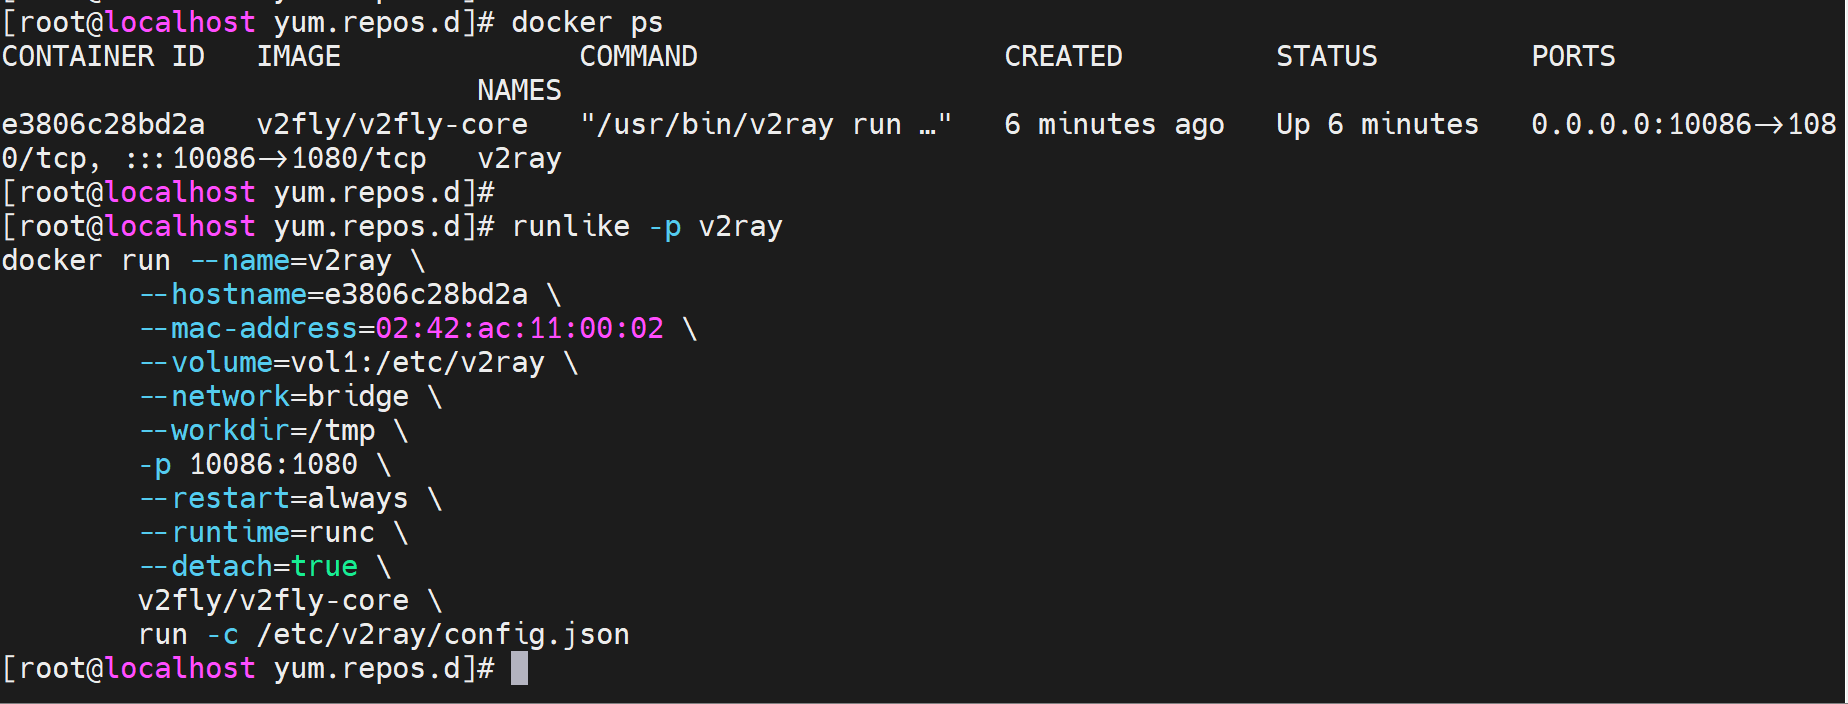Click the container ID e3806c28bd2a in docker ps output
This screenshot has height=704, width=1848.
click(103, 125)
